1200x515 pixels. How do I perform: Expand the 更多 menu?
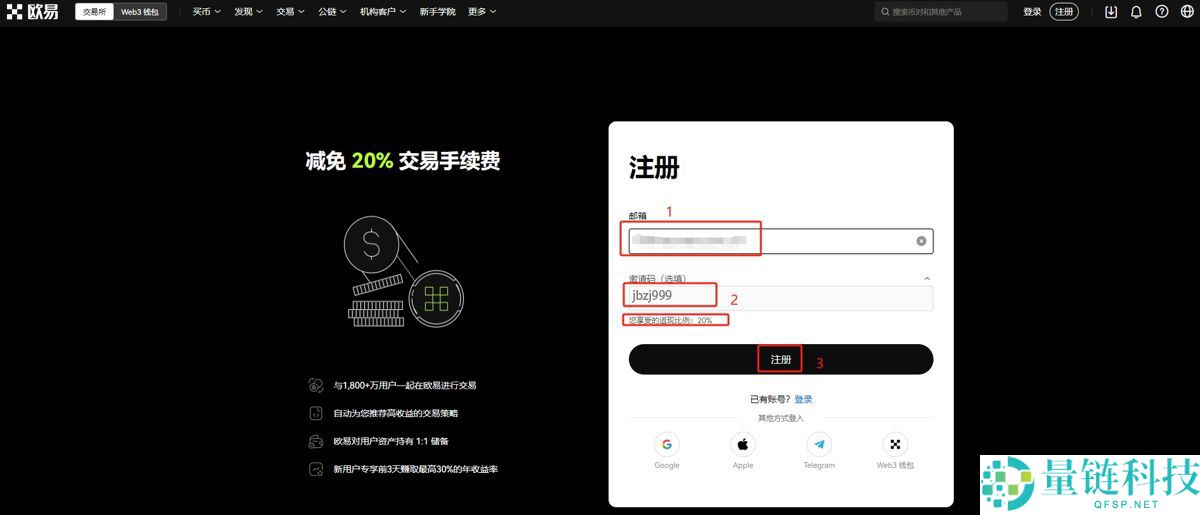(482, 12)
